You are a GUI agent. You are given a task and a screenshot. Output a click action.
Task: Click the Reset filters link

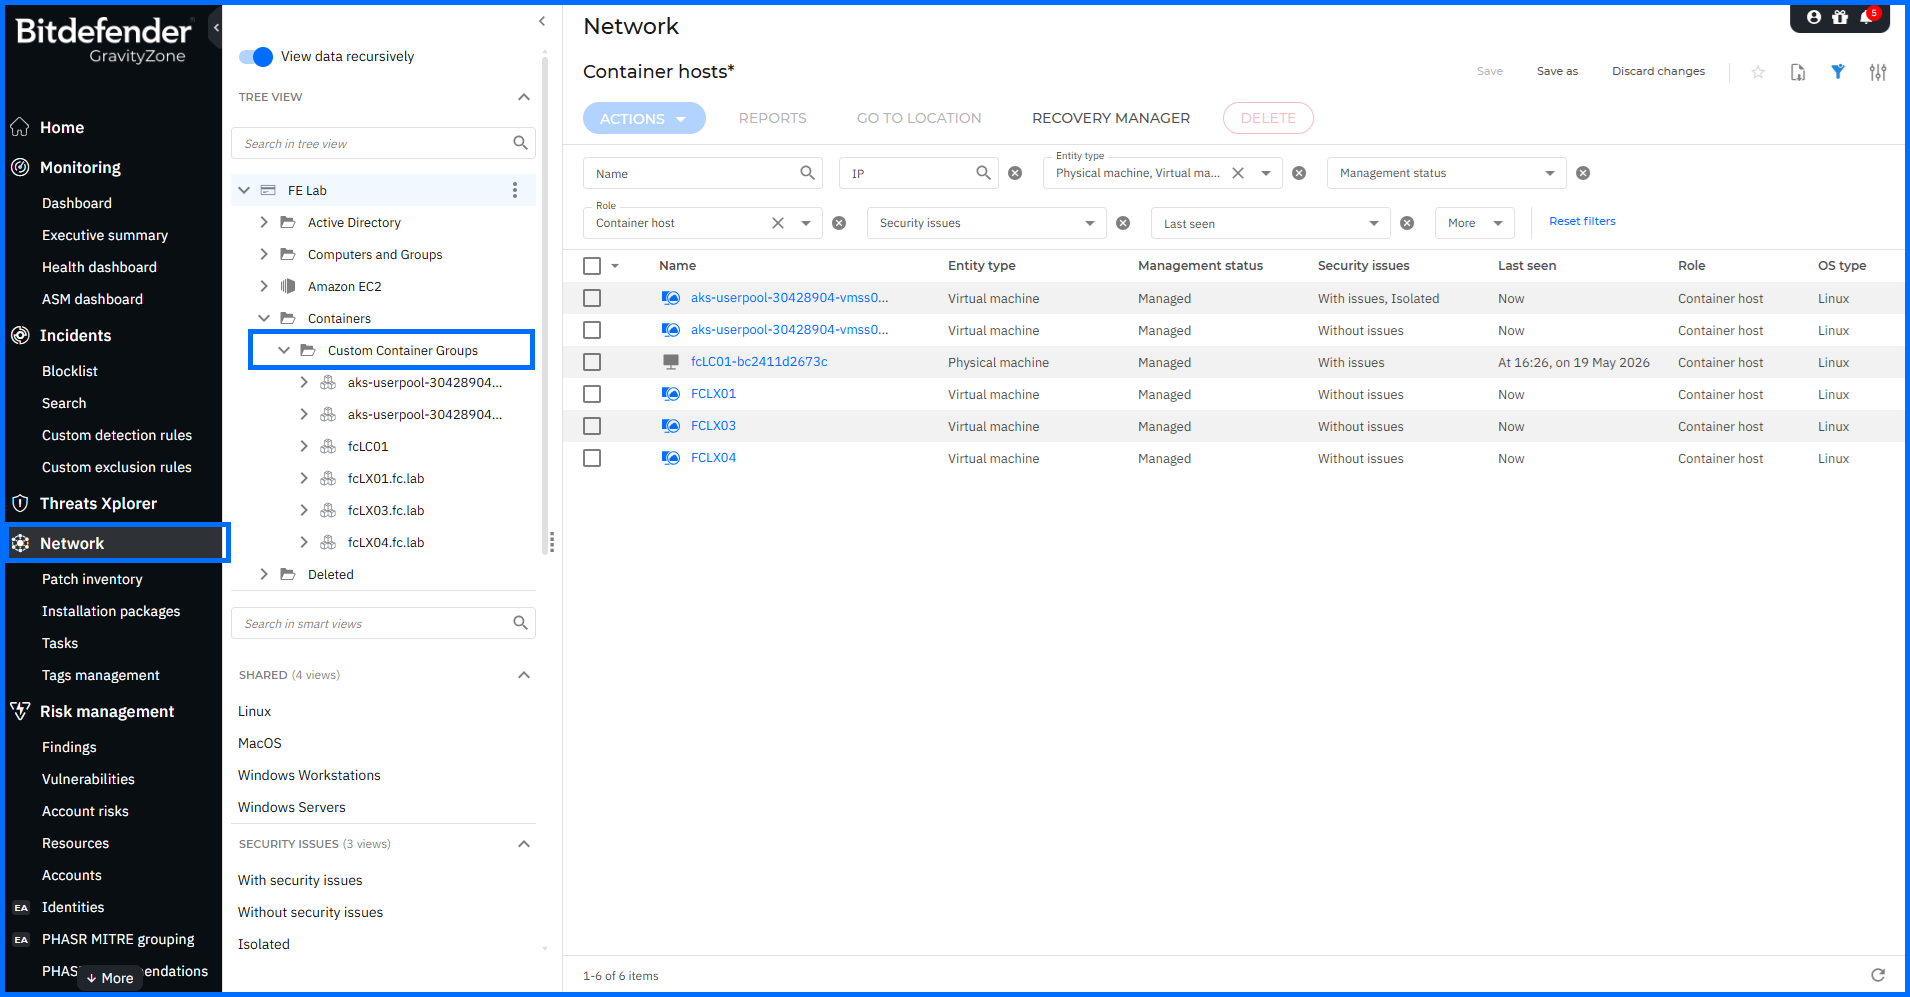pos(1582,221)
